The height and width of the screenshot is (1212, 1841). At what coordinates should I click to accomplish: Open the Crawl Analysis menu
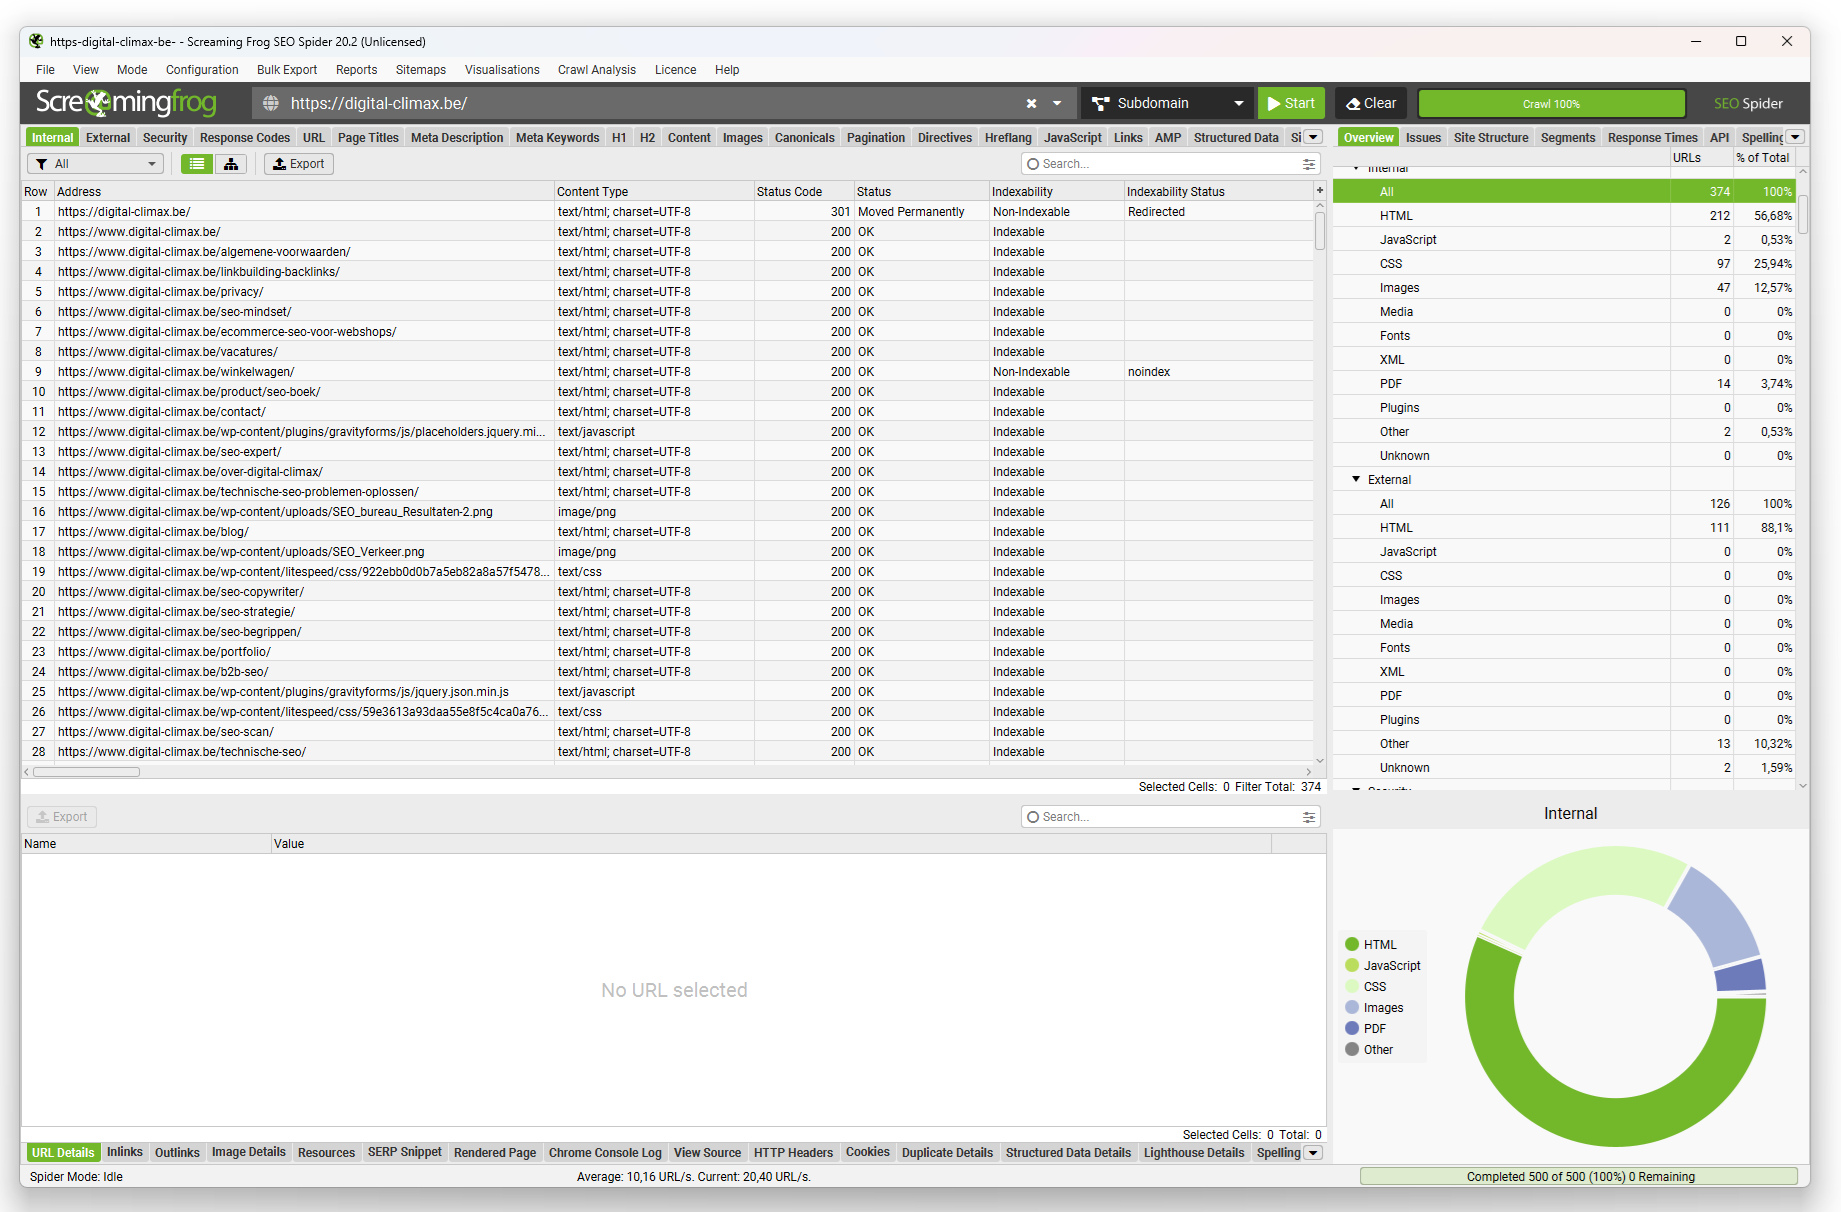tap(597, 70)
